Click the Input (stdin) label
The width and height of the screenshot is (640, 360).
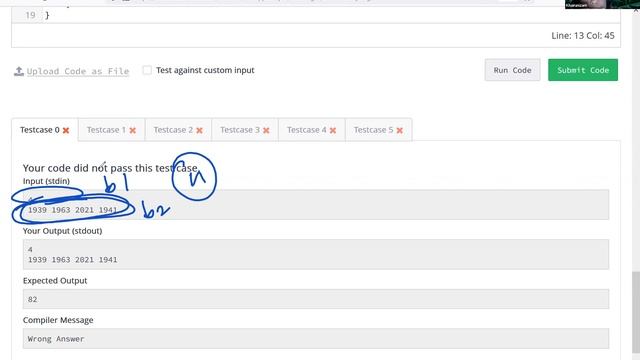tap(46, 181)
